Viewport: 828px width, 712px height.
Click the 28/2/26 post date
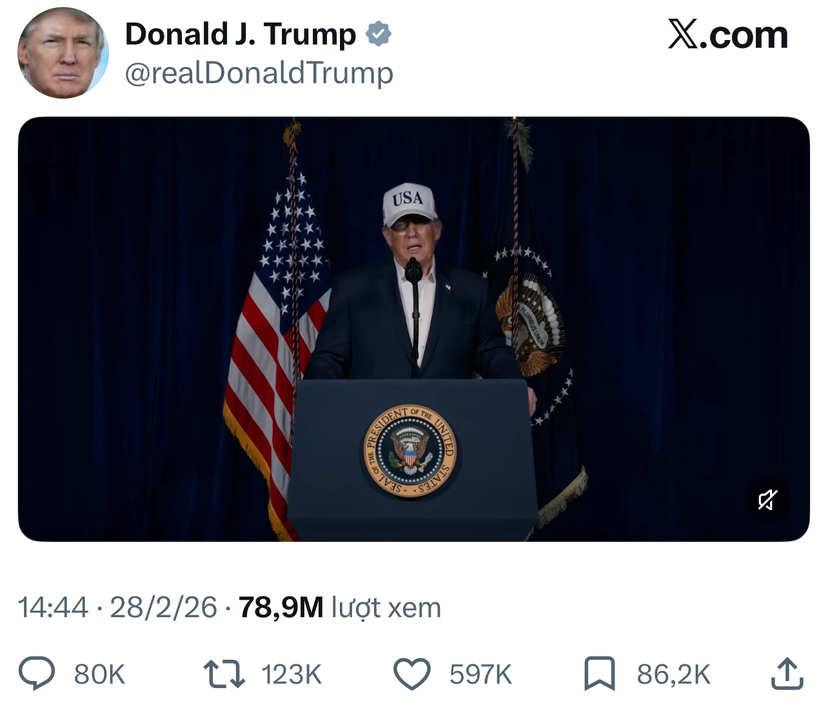163,607
